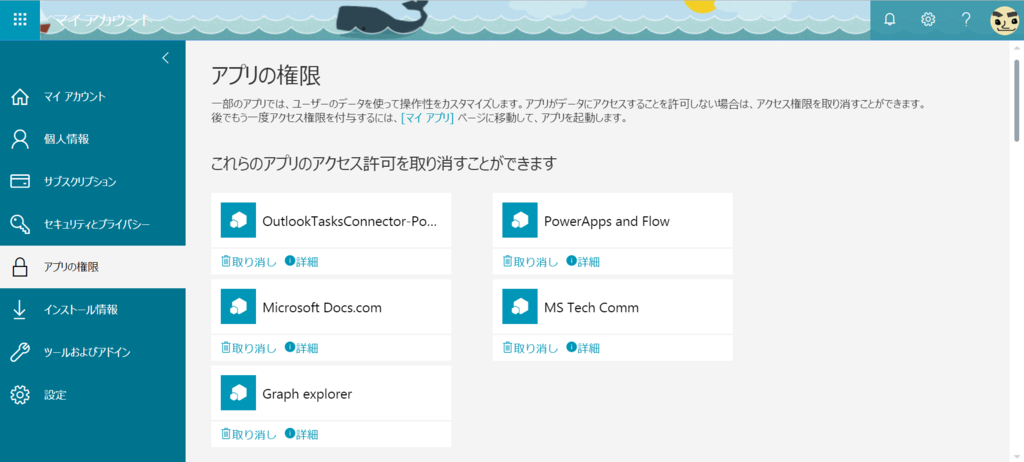
Task: Show details (詳細) for OutlookTasksConnector
Action: click(x=302, y=262)
